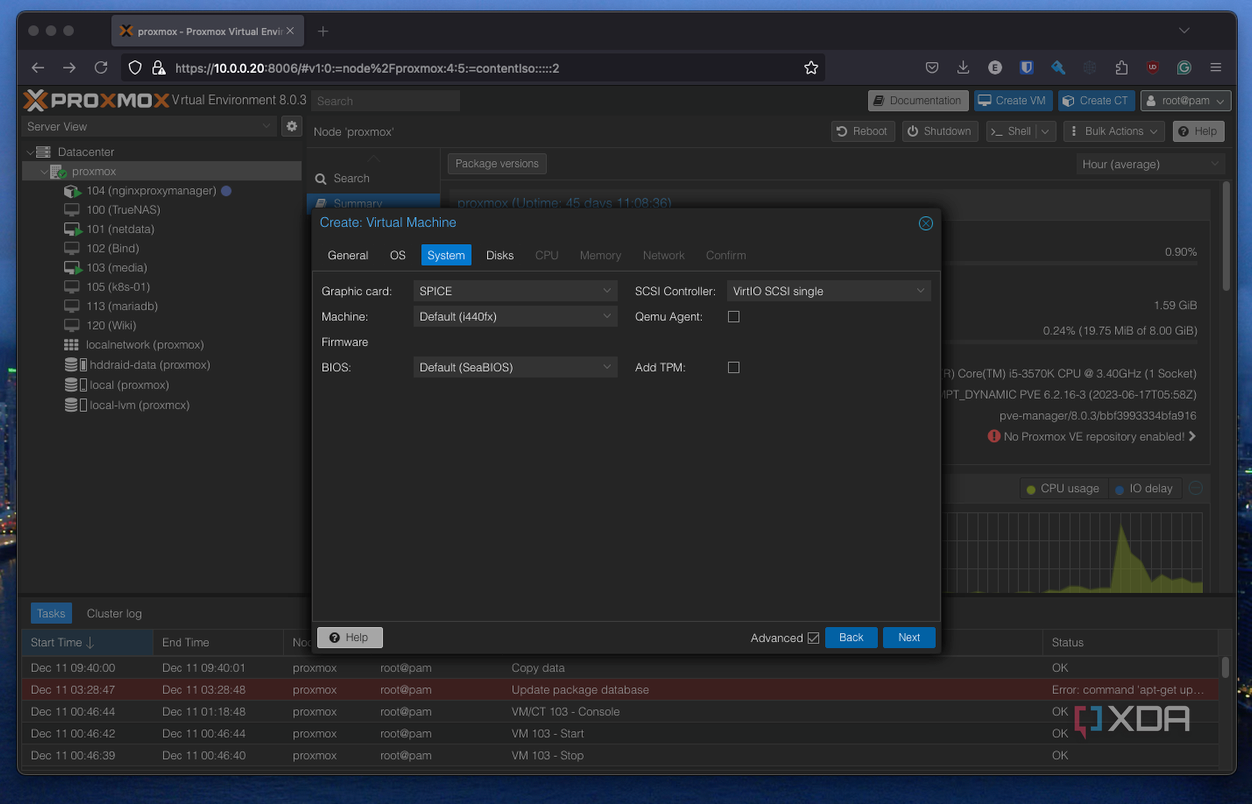Click the browser forward arrow
The height and width of the screenshot is (804, 1252).
tap(69, 68)
